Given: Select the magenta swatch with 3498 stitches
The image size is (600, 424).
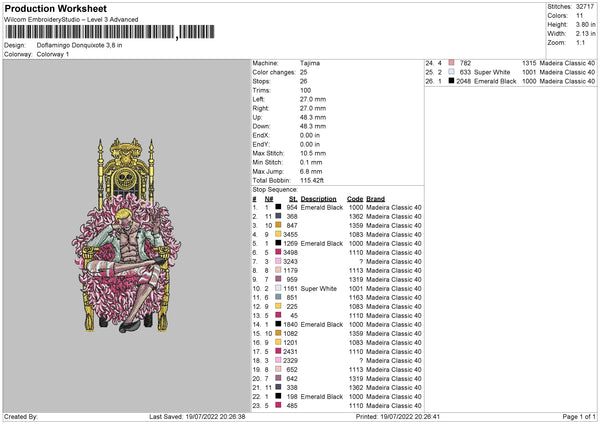Looking at the screenshot, I should coord(278,252).
